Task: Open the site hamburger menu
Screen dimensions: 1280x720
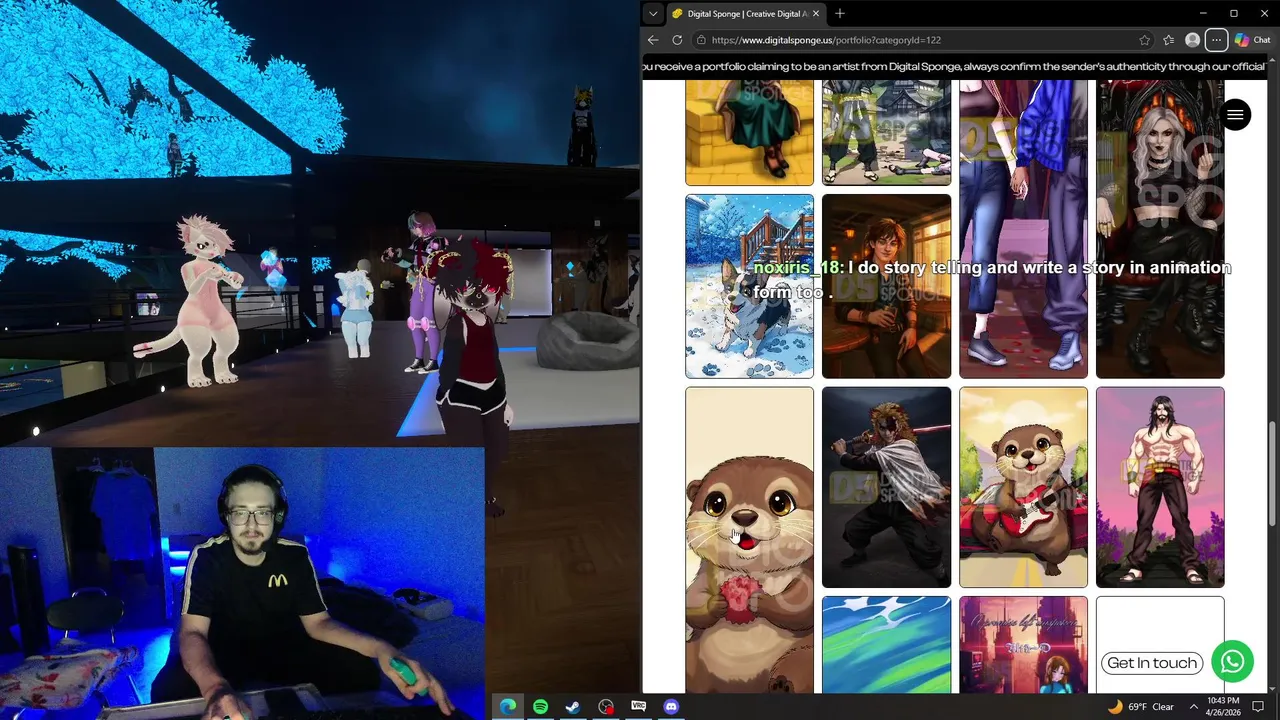Action: (x=1235, y=115)
